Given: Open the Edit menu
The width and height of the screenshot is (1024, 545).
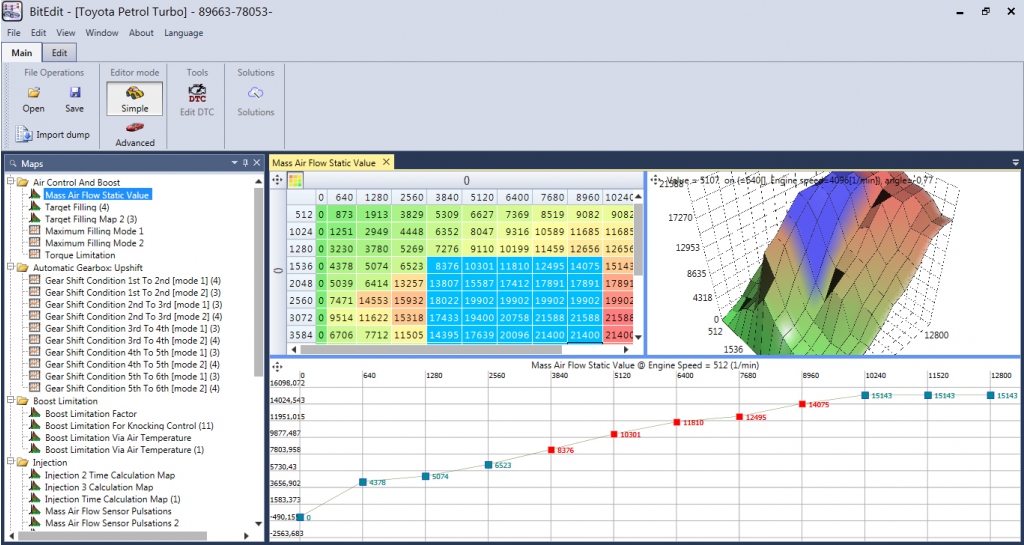Looking at the screenshot, I should (39, 33).
